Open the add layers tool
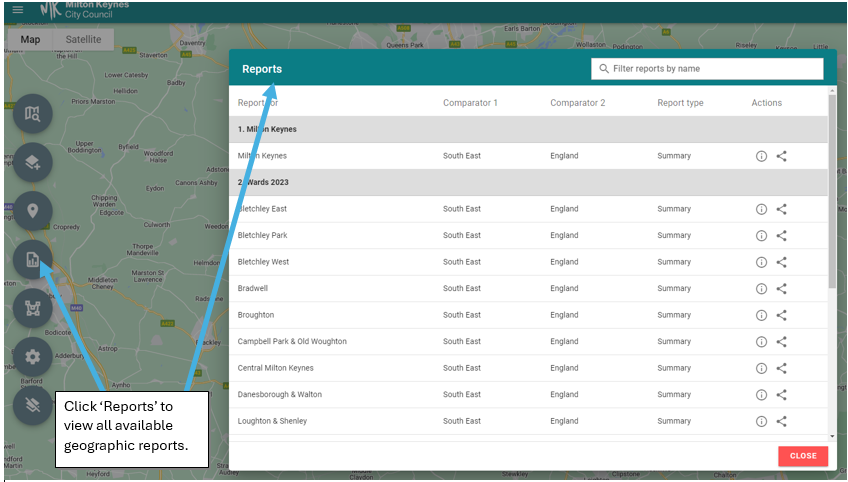Viewport: 848px width, 482px height. [33, 163]
